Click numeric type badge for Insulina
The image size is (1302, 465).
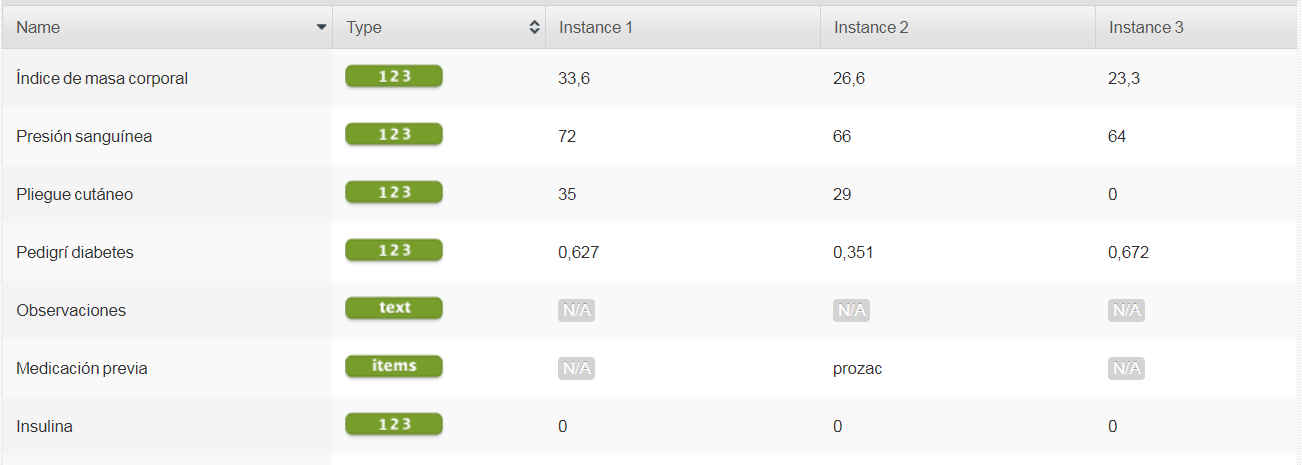coord(394,425)
